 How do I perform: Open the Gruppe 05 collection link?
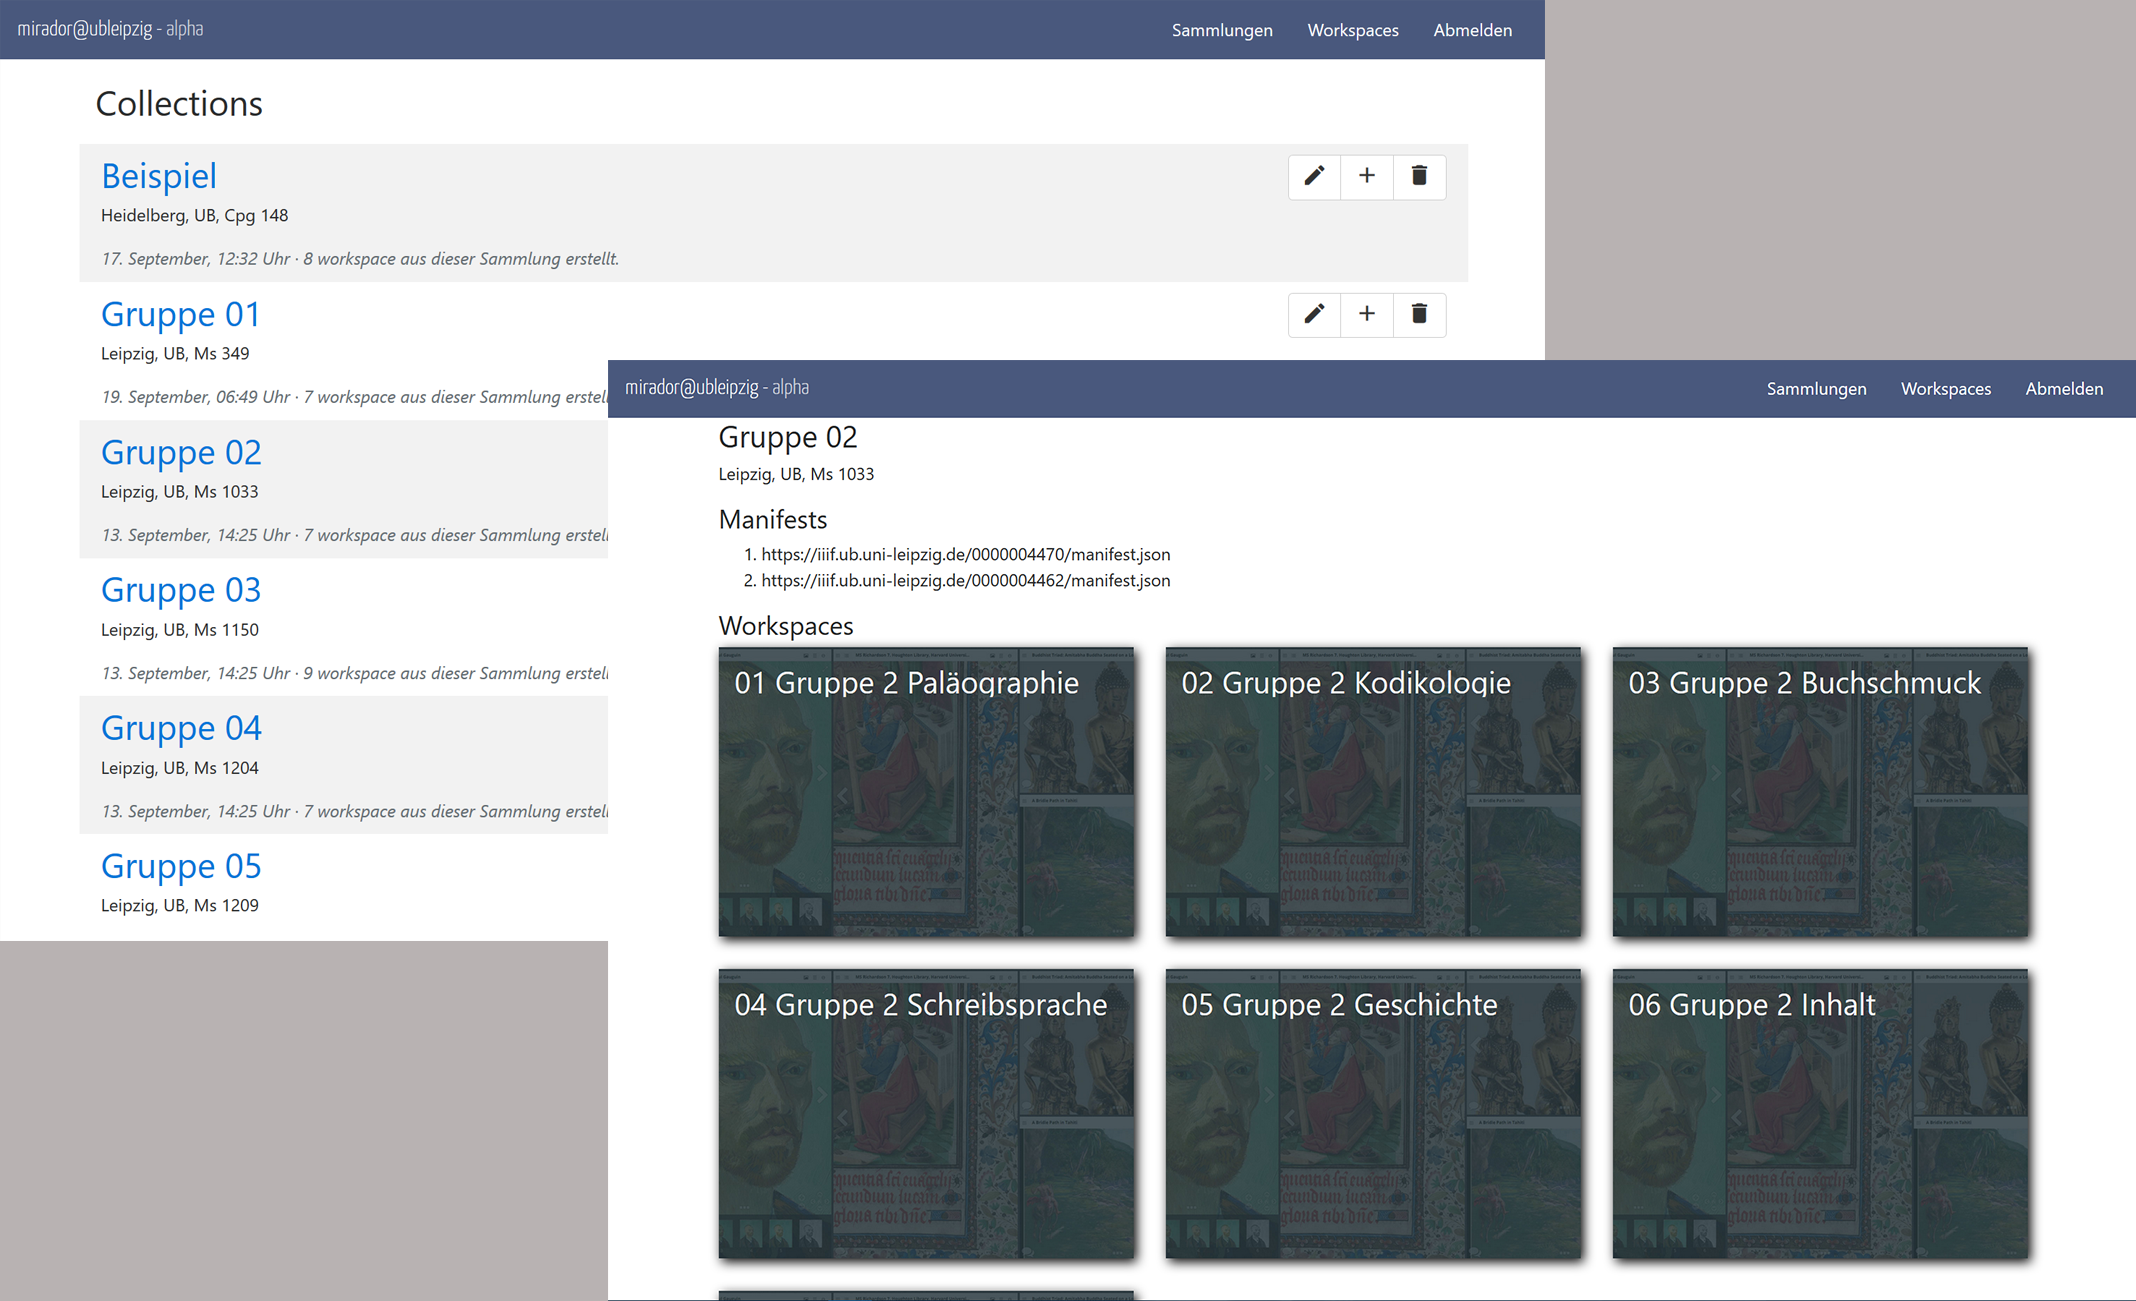point(181,866)
